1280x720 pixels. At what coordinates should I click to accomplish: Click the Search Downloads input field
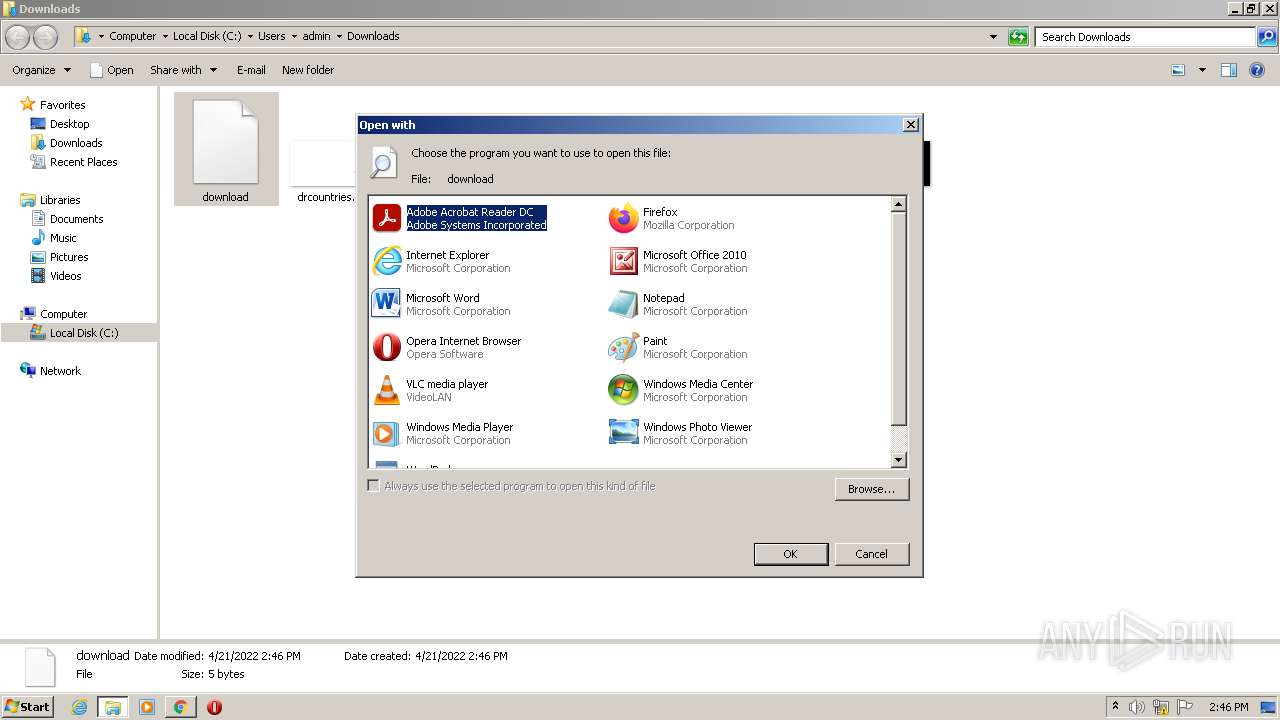[1146, 37]
